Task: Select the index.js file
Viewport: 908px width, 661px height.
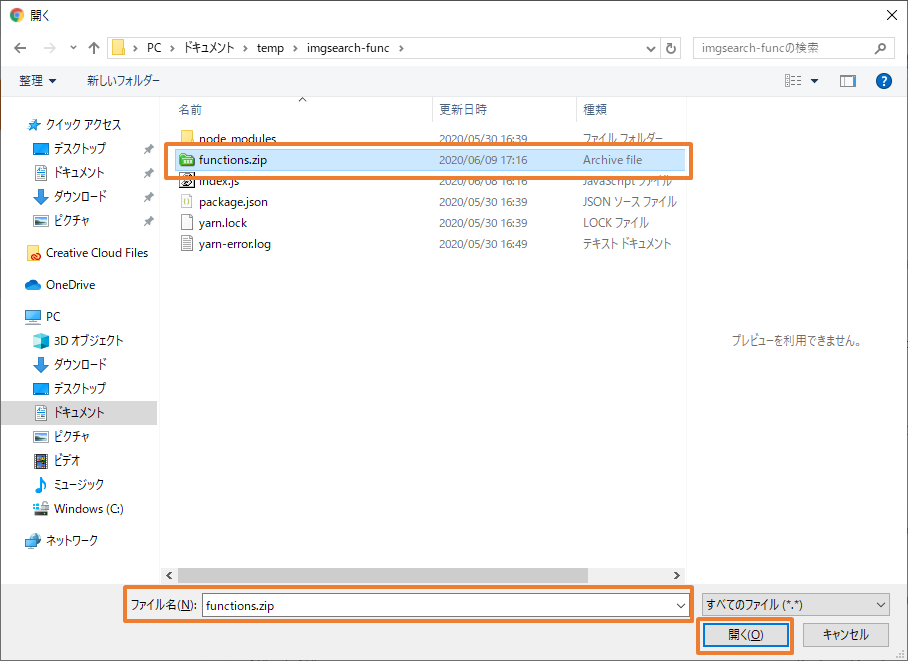Action: 219,181
